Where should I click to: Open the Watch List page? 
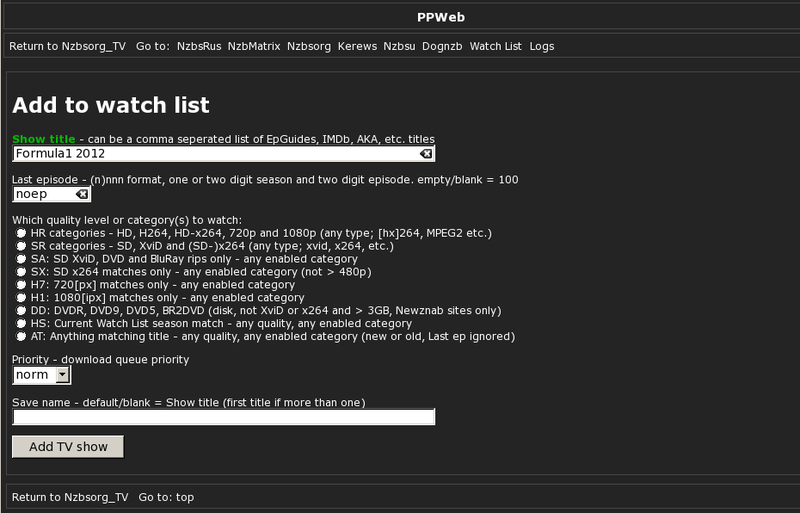[496, 46]
